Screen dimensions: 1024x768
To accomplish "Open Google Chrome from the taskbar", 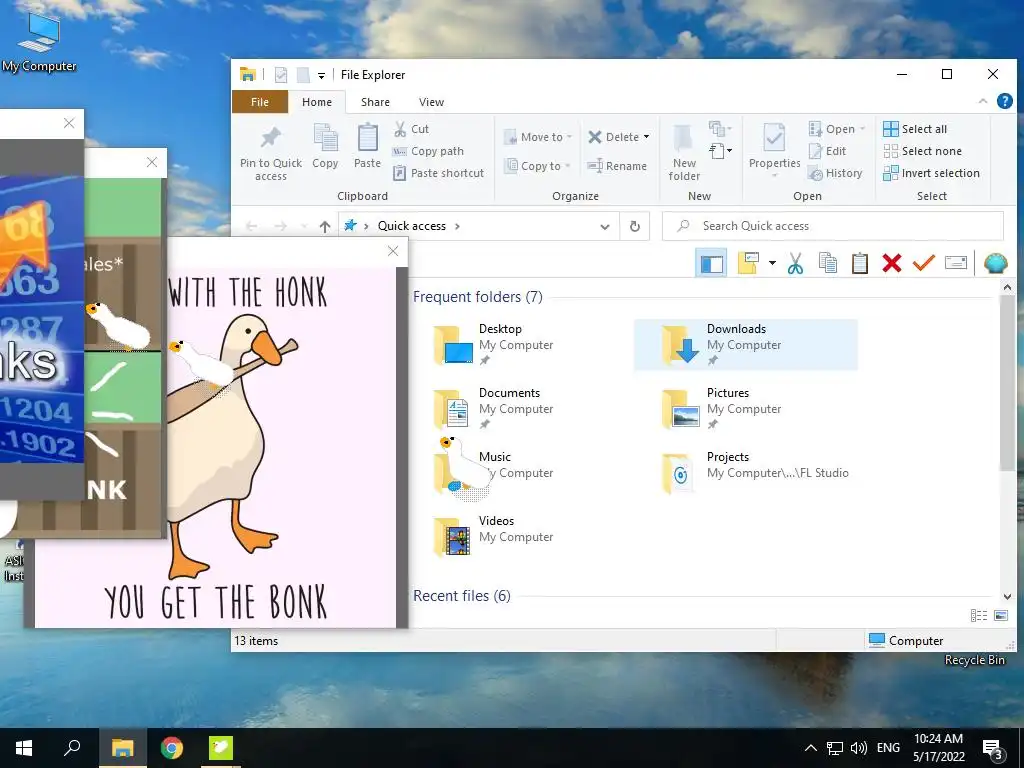I will (172, 748).
